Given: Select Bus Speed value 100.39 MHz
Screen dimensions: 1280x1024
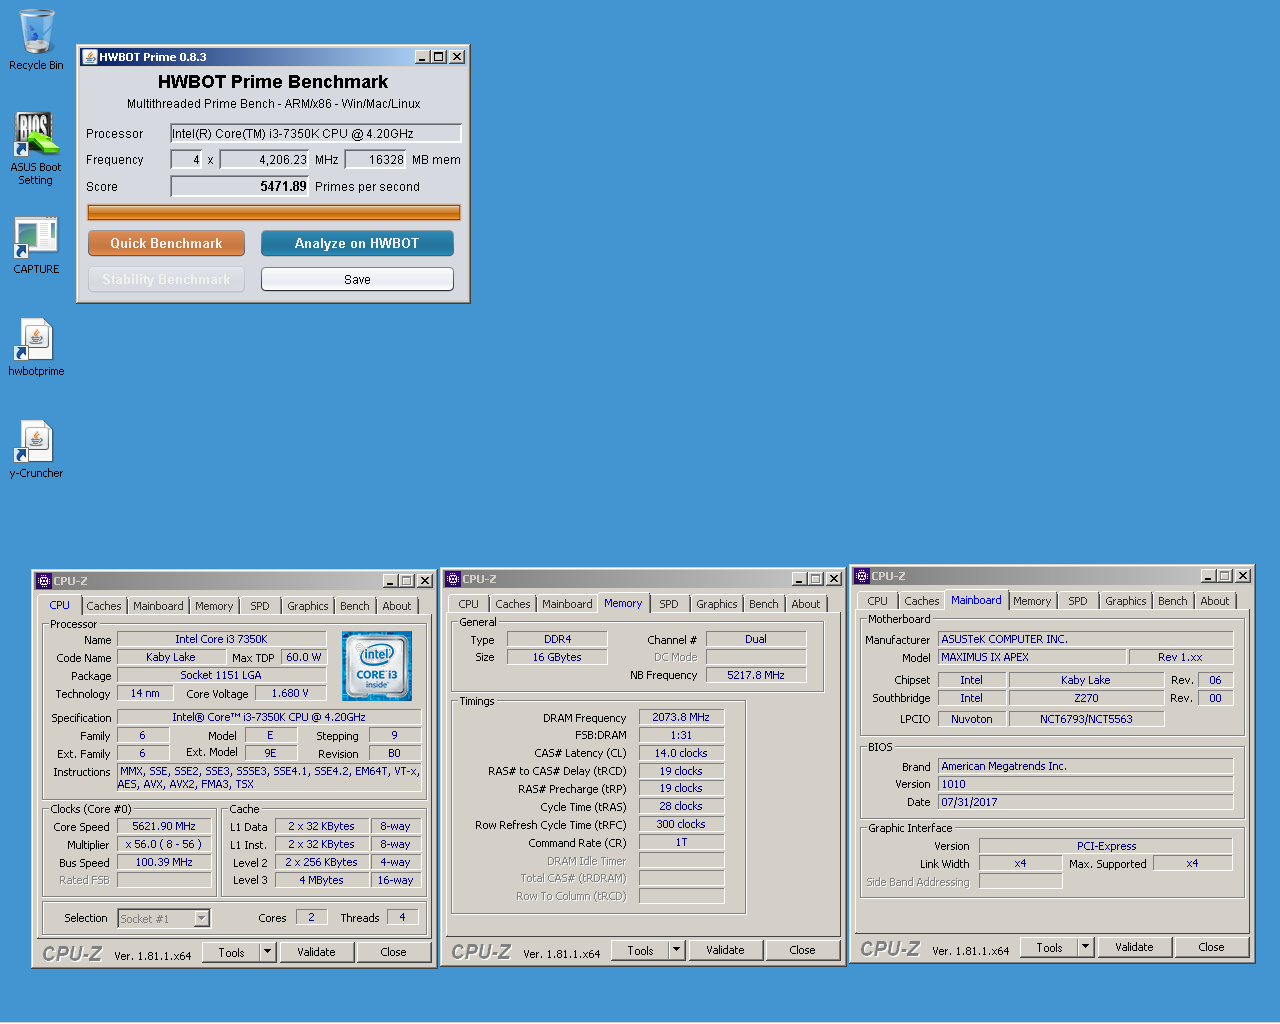Looking at the screenshot, I should click(x=164, y=862).
